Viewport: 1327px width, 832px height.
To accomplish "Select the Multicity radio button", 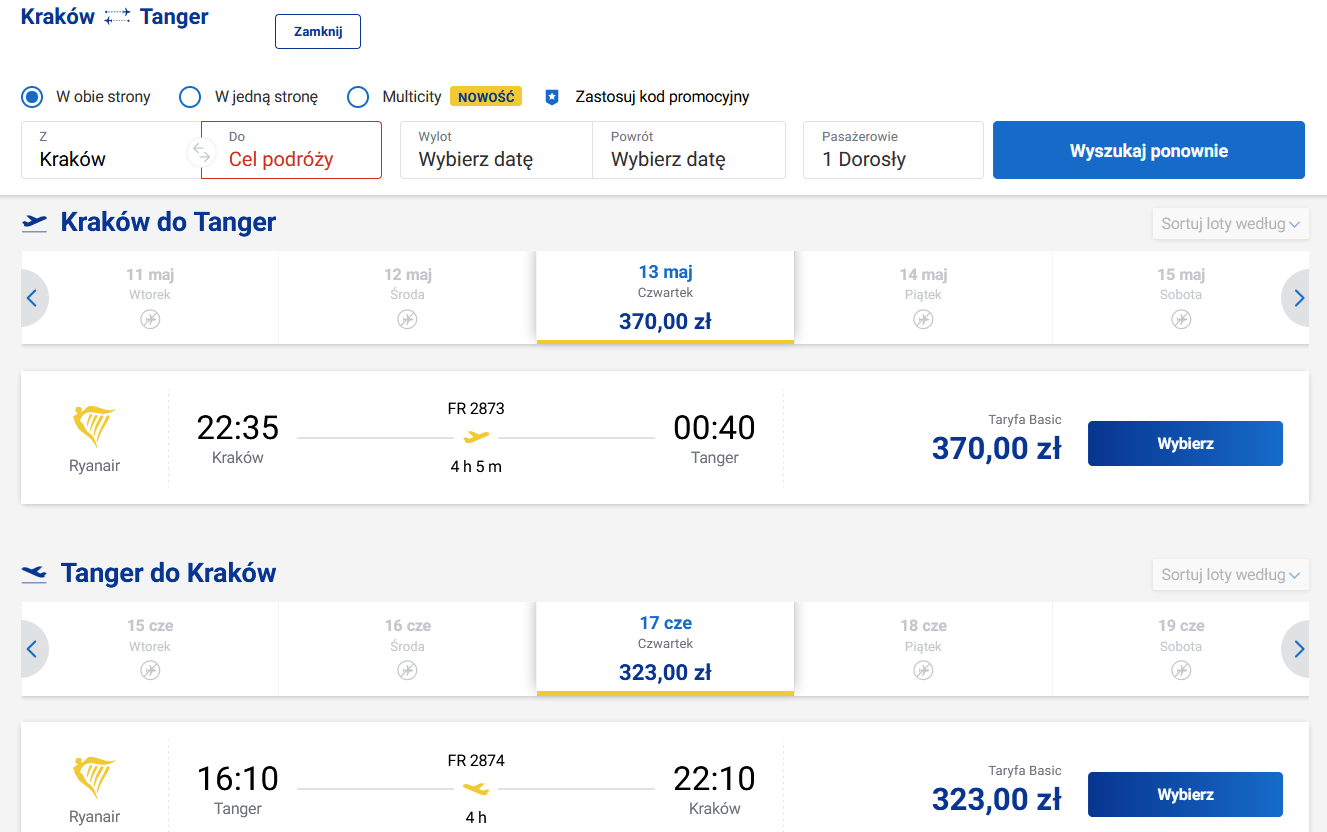I will [358, 97].
